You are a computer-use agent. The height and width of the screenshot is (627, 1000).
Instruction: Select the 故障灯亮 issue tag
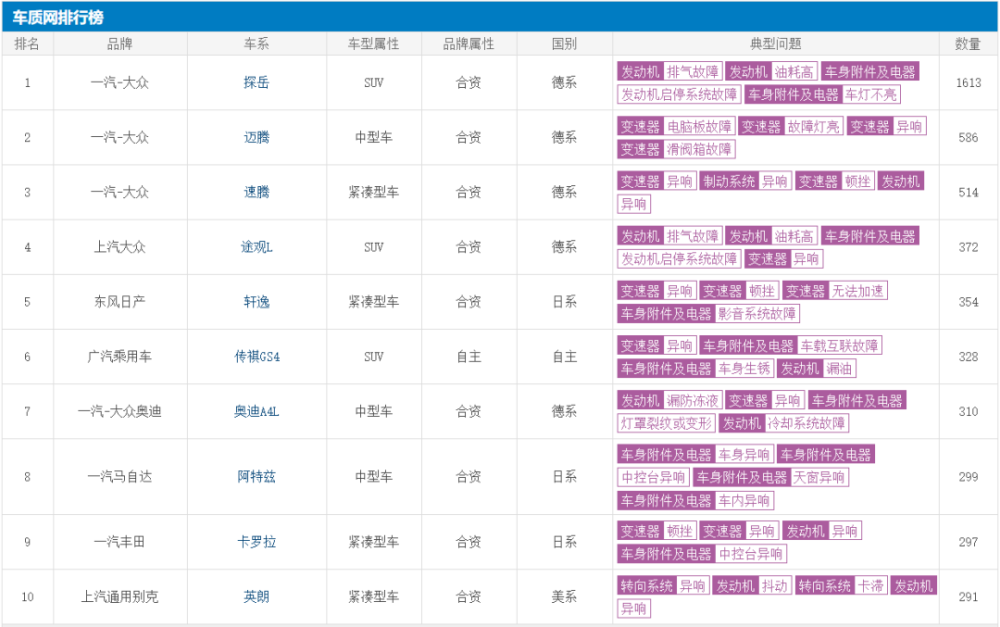point(813,126)
